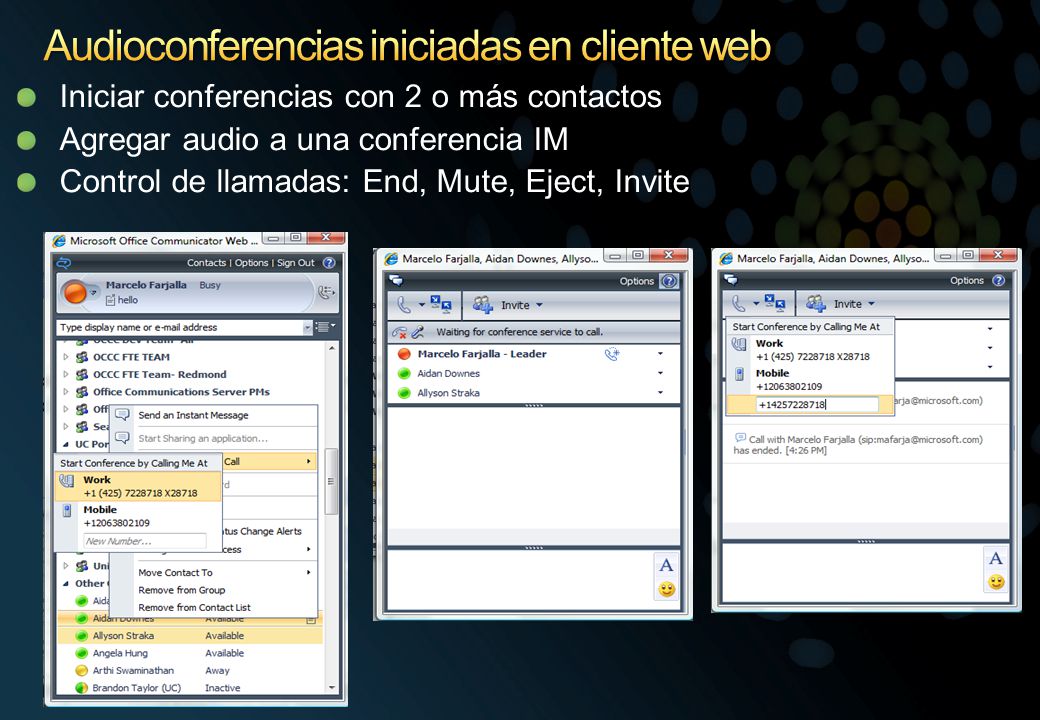The width and height of the screenshot is (1040, 720).
Task: Open the dropdown arrow for Marcelo Farjalla - Leader
Action: point(660,353)
